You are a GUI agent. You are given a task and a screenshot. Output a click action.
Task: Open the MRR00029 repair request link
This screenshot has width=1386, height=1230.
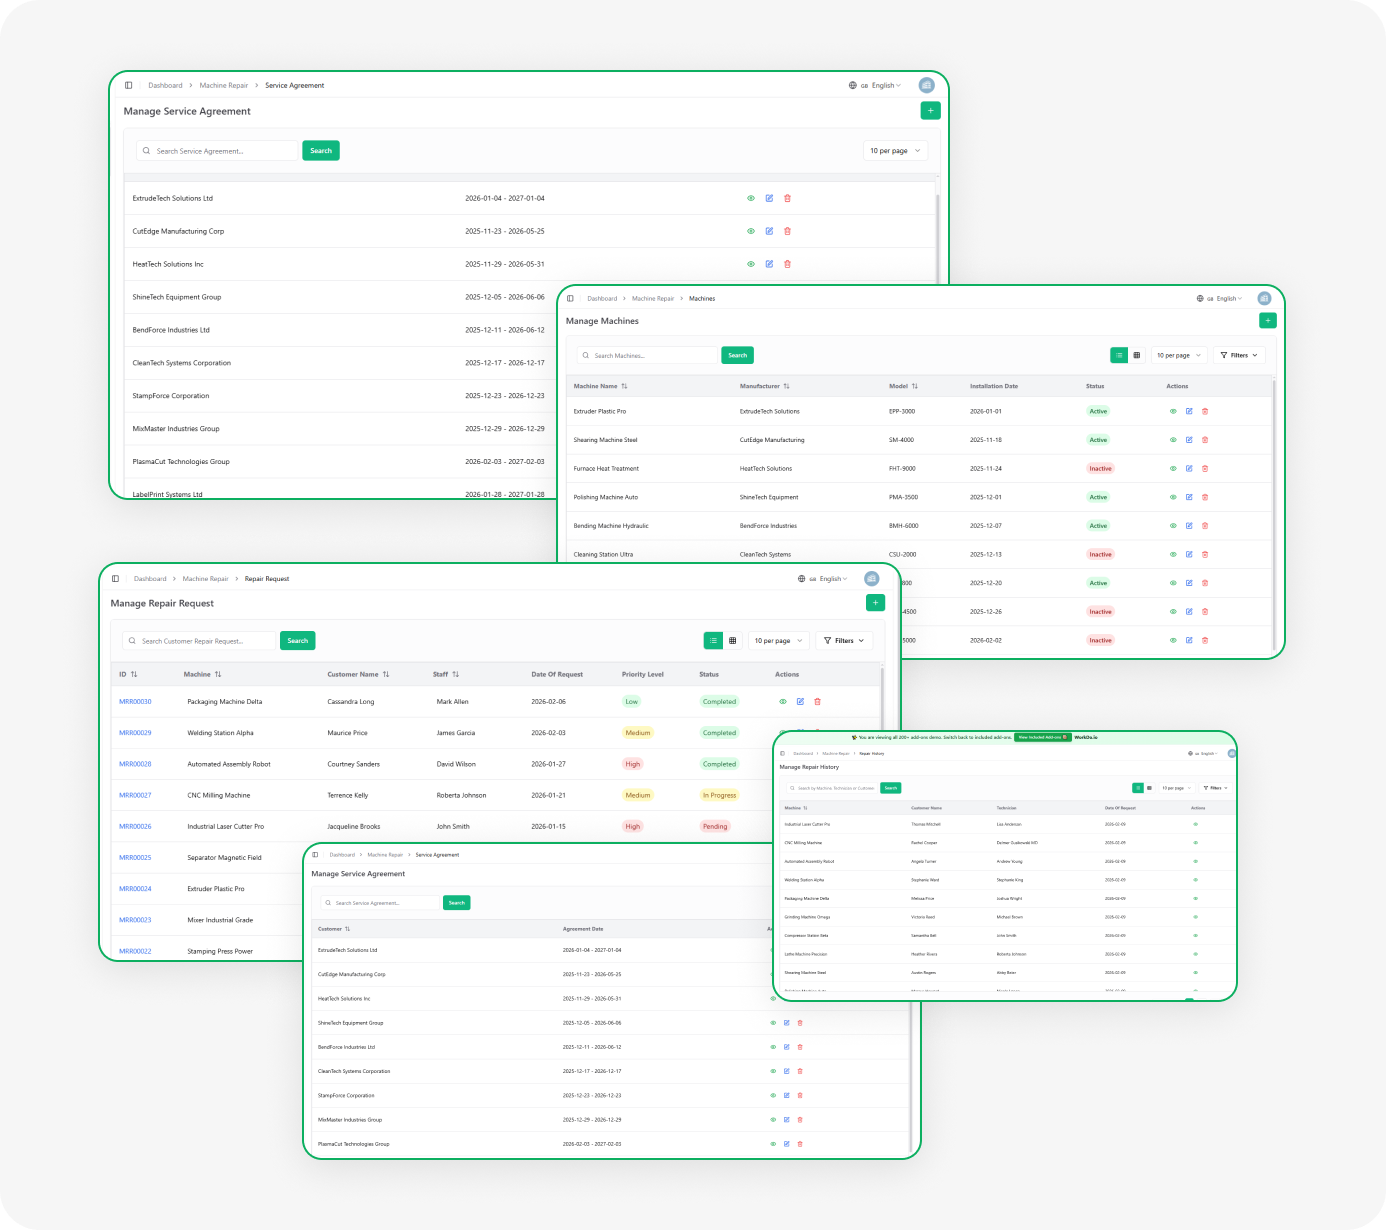pos(135,733)
